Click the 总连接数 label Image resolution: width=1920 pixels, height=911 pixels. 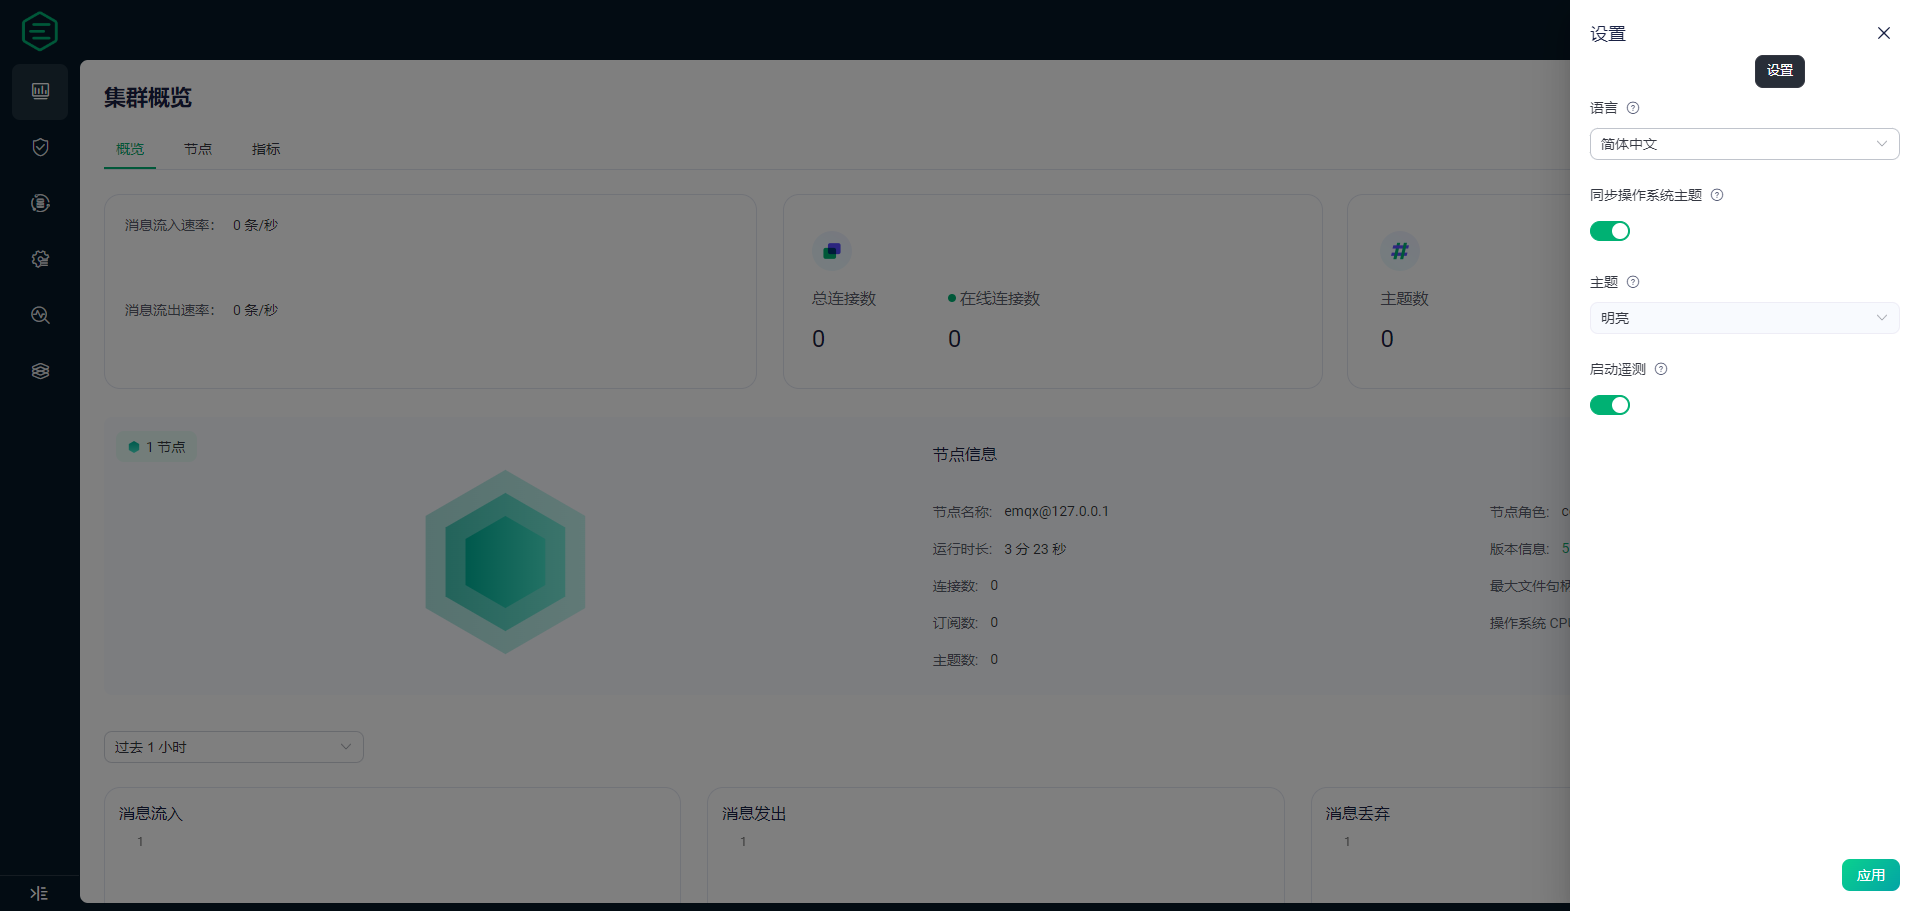(844, 299)
